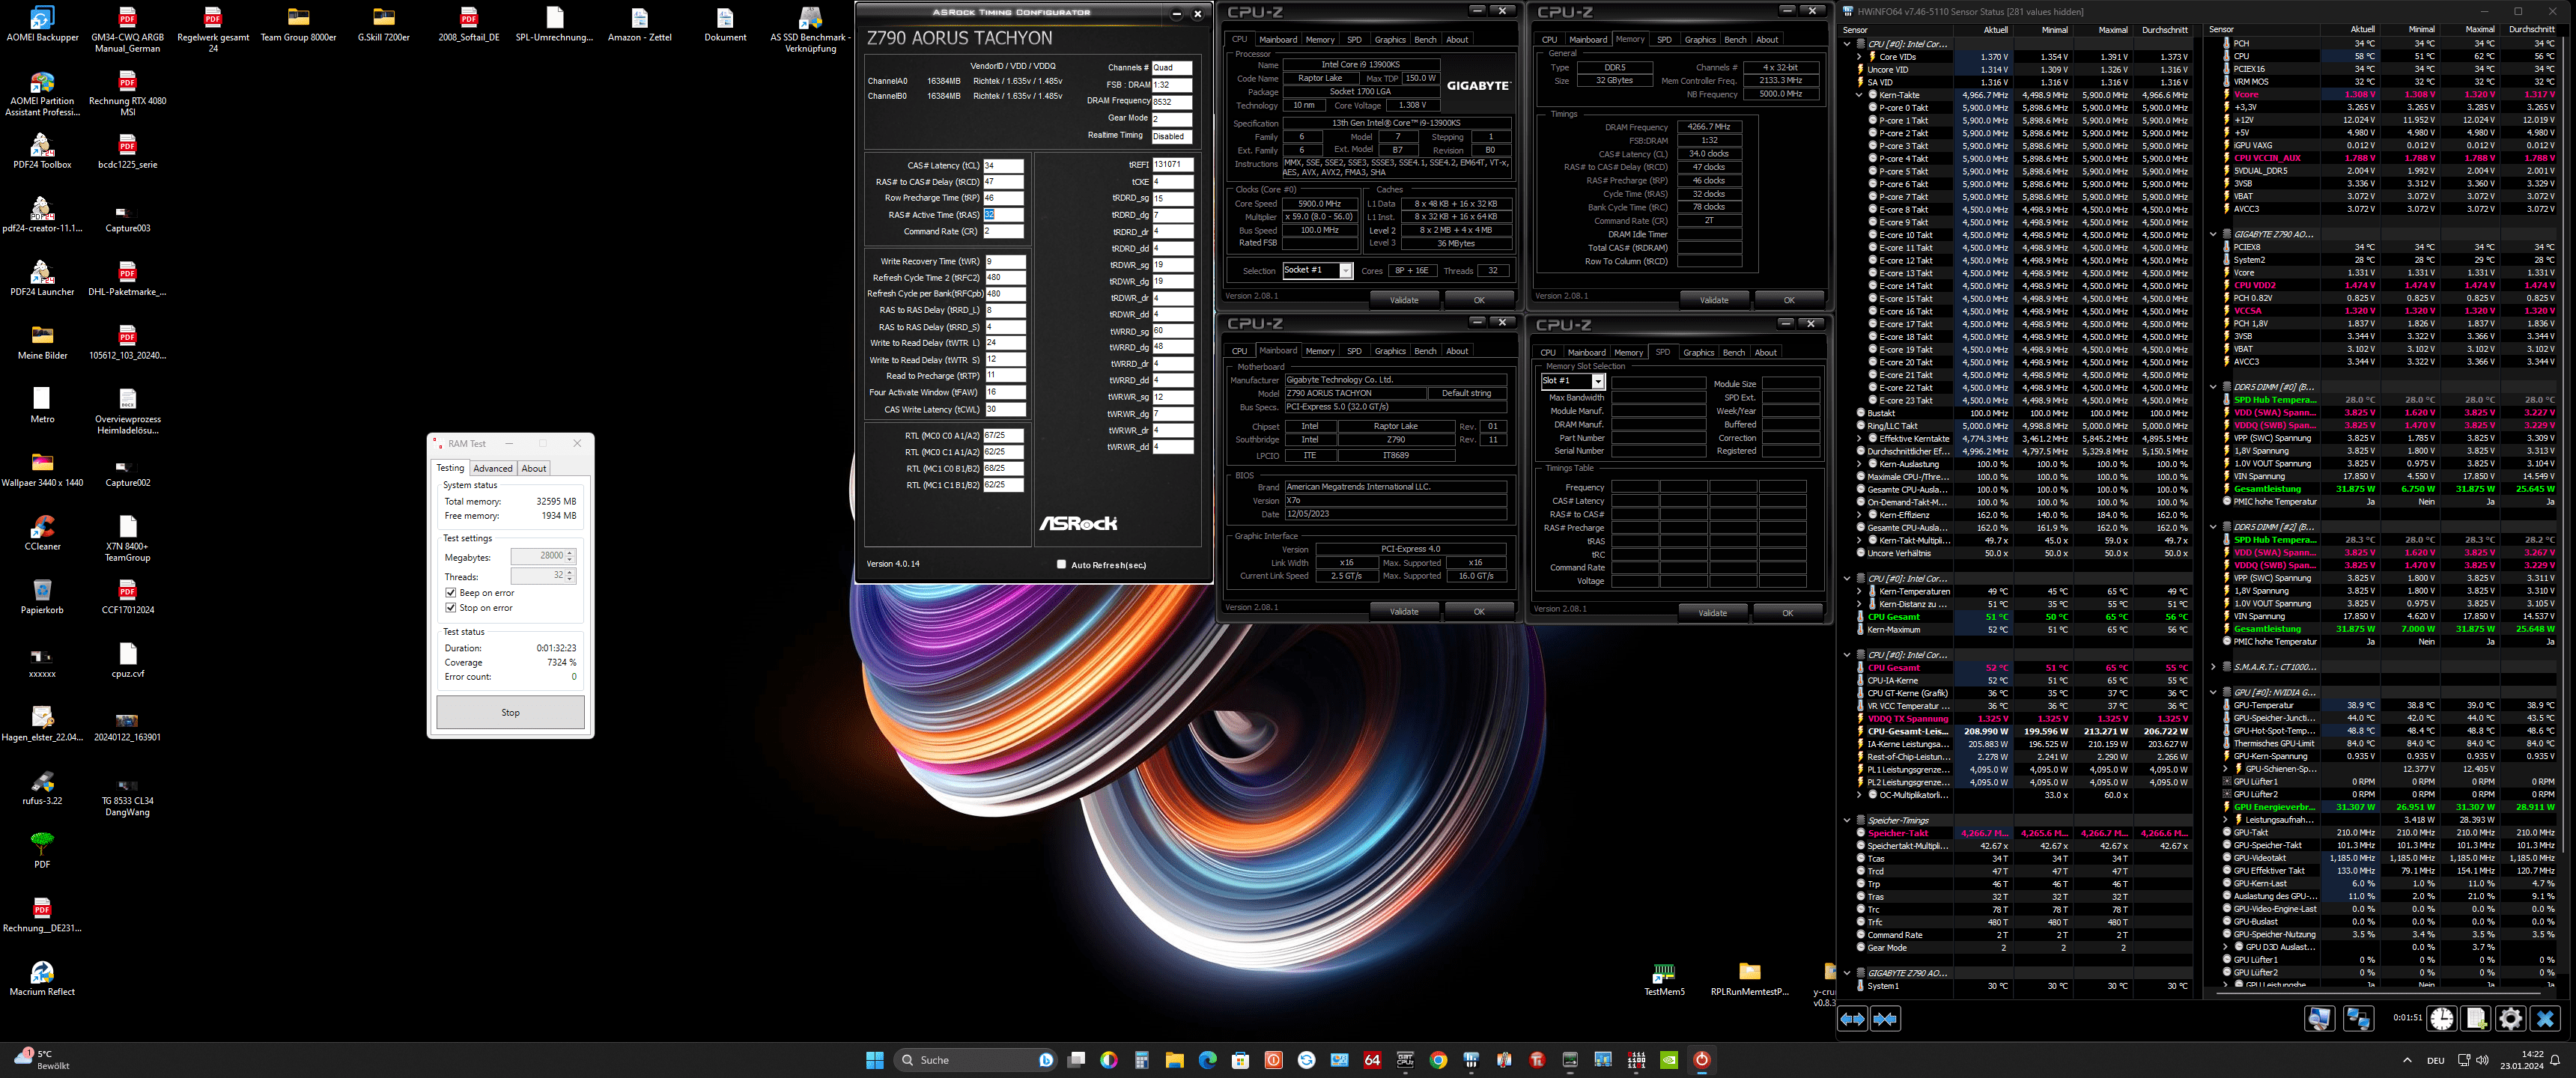Open AIDA64 taskbar icon
Image resolution: width=2576 pixels, height=1078 pixels.
tap(1372, 1060)
